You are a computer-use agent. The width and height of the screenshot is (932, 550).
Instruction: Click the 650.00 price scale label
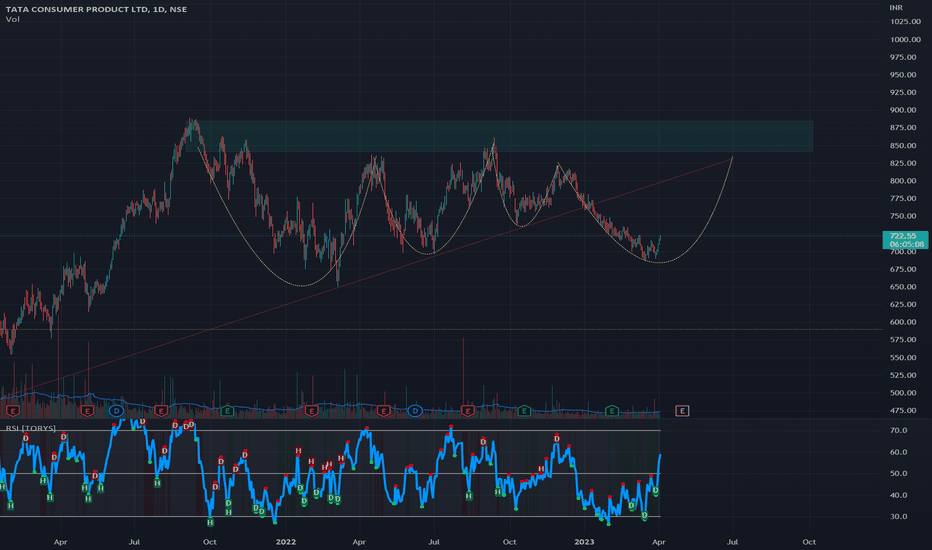903,287
